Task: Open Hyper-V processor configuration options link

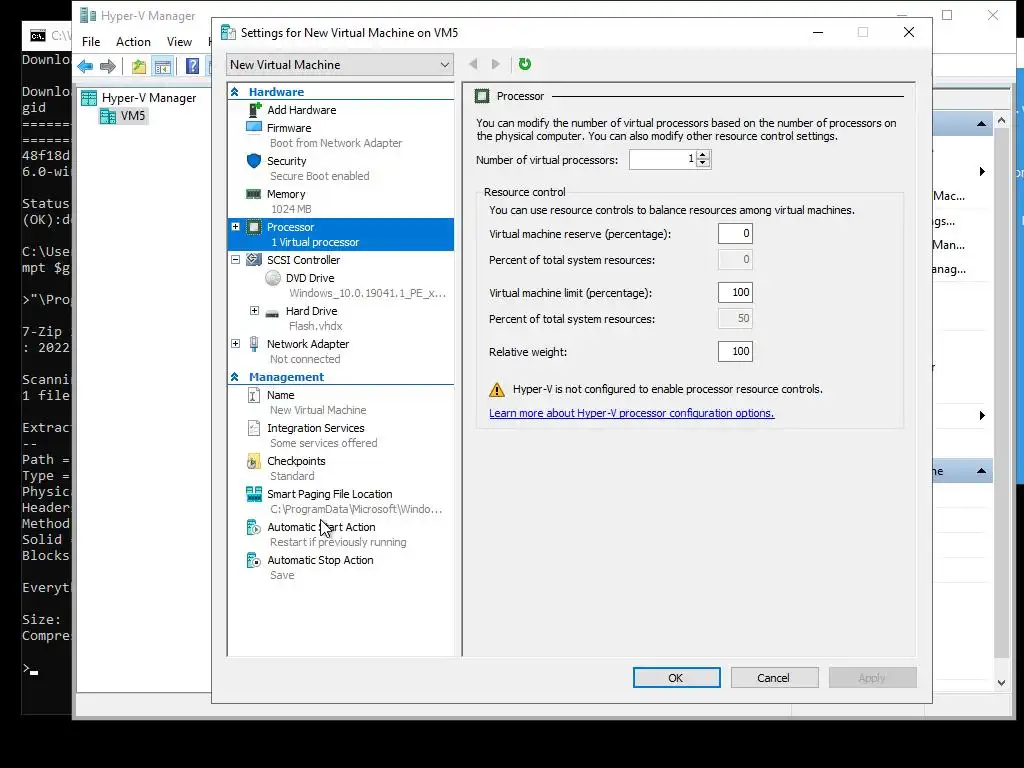Action: tap(632, 413)
